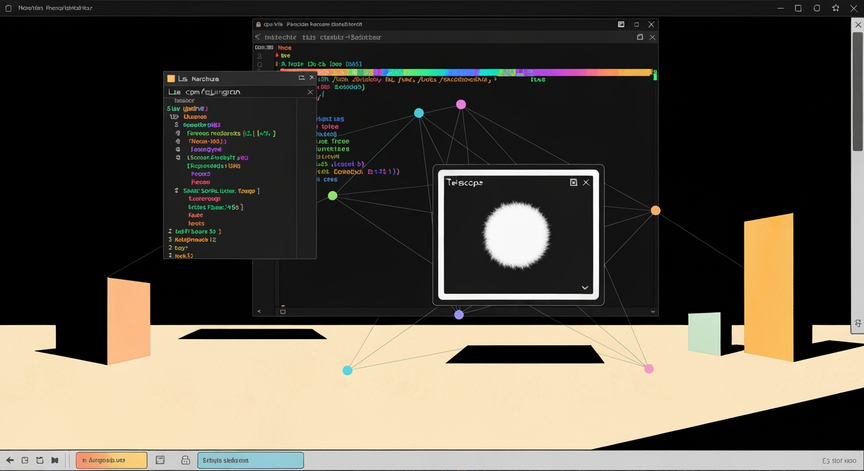This screenshot has height=471, width=864.
Task: Close the tab row in the code window
Action: (652, 37)
